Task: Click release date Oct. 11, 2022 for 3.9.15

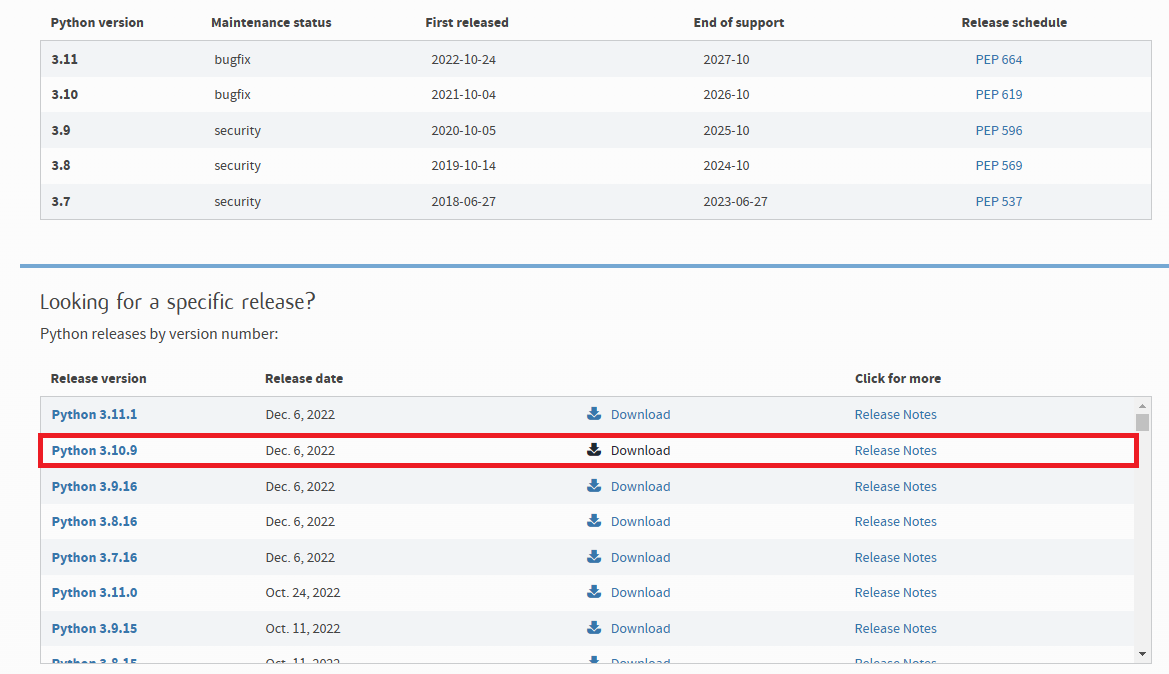Action: 303,629
